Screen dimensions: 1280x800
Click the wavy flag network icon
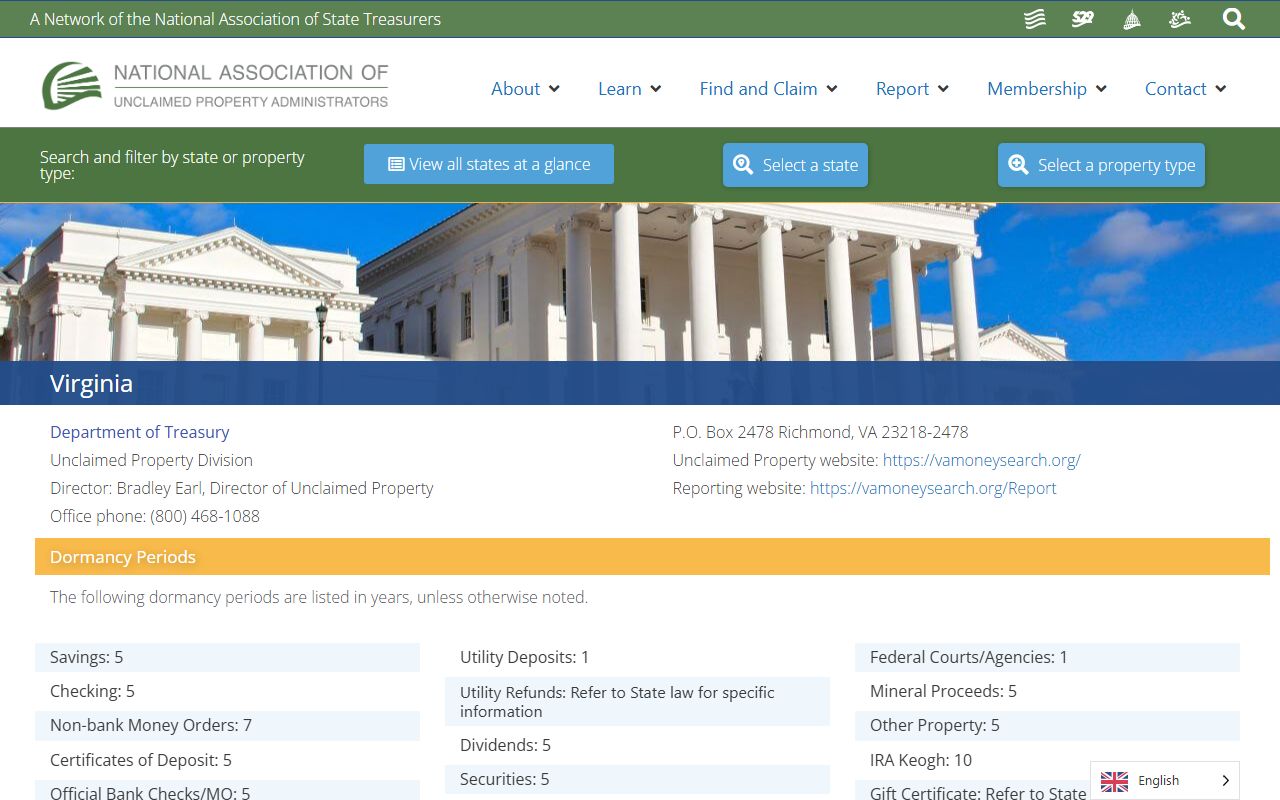coord(1035,19)
